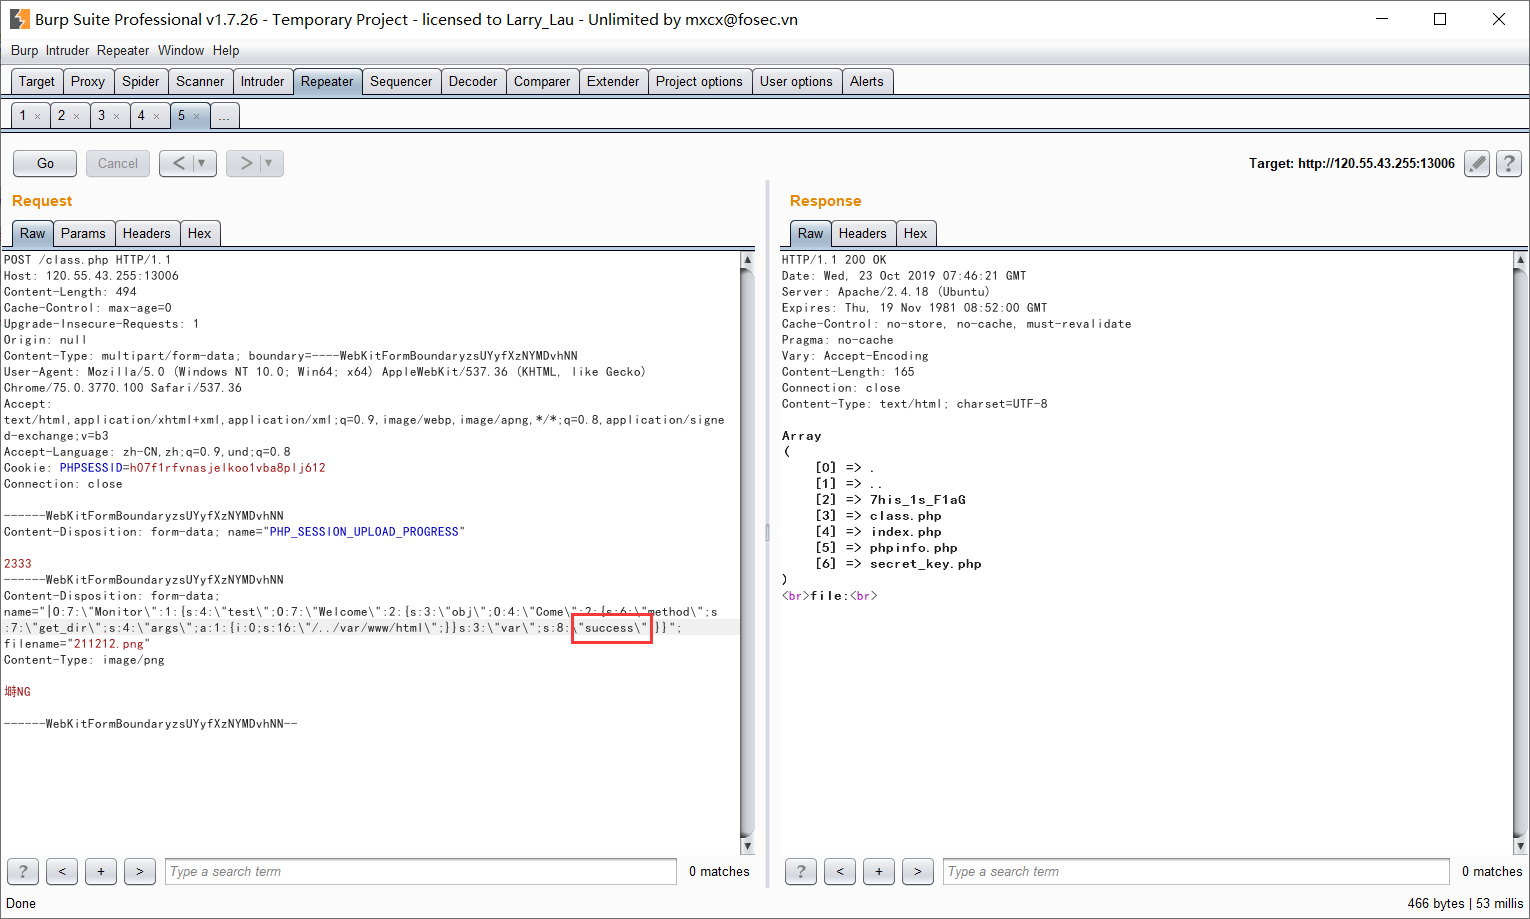The image size is (1530, 919).
Task: Close Repeater tab 3 with its x
Action: [117, 116]
